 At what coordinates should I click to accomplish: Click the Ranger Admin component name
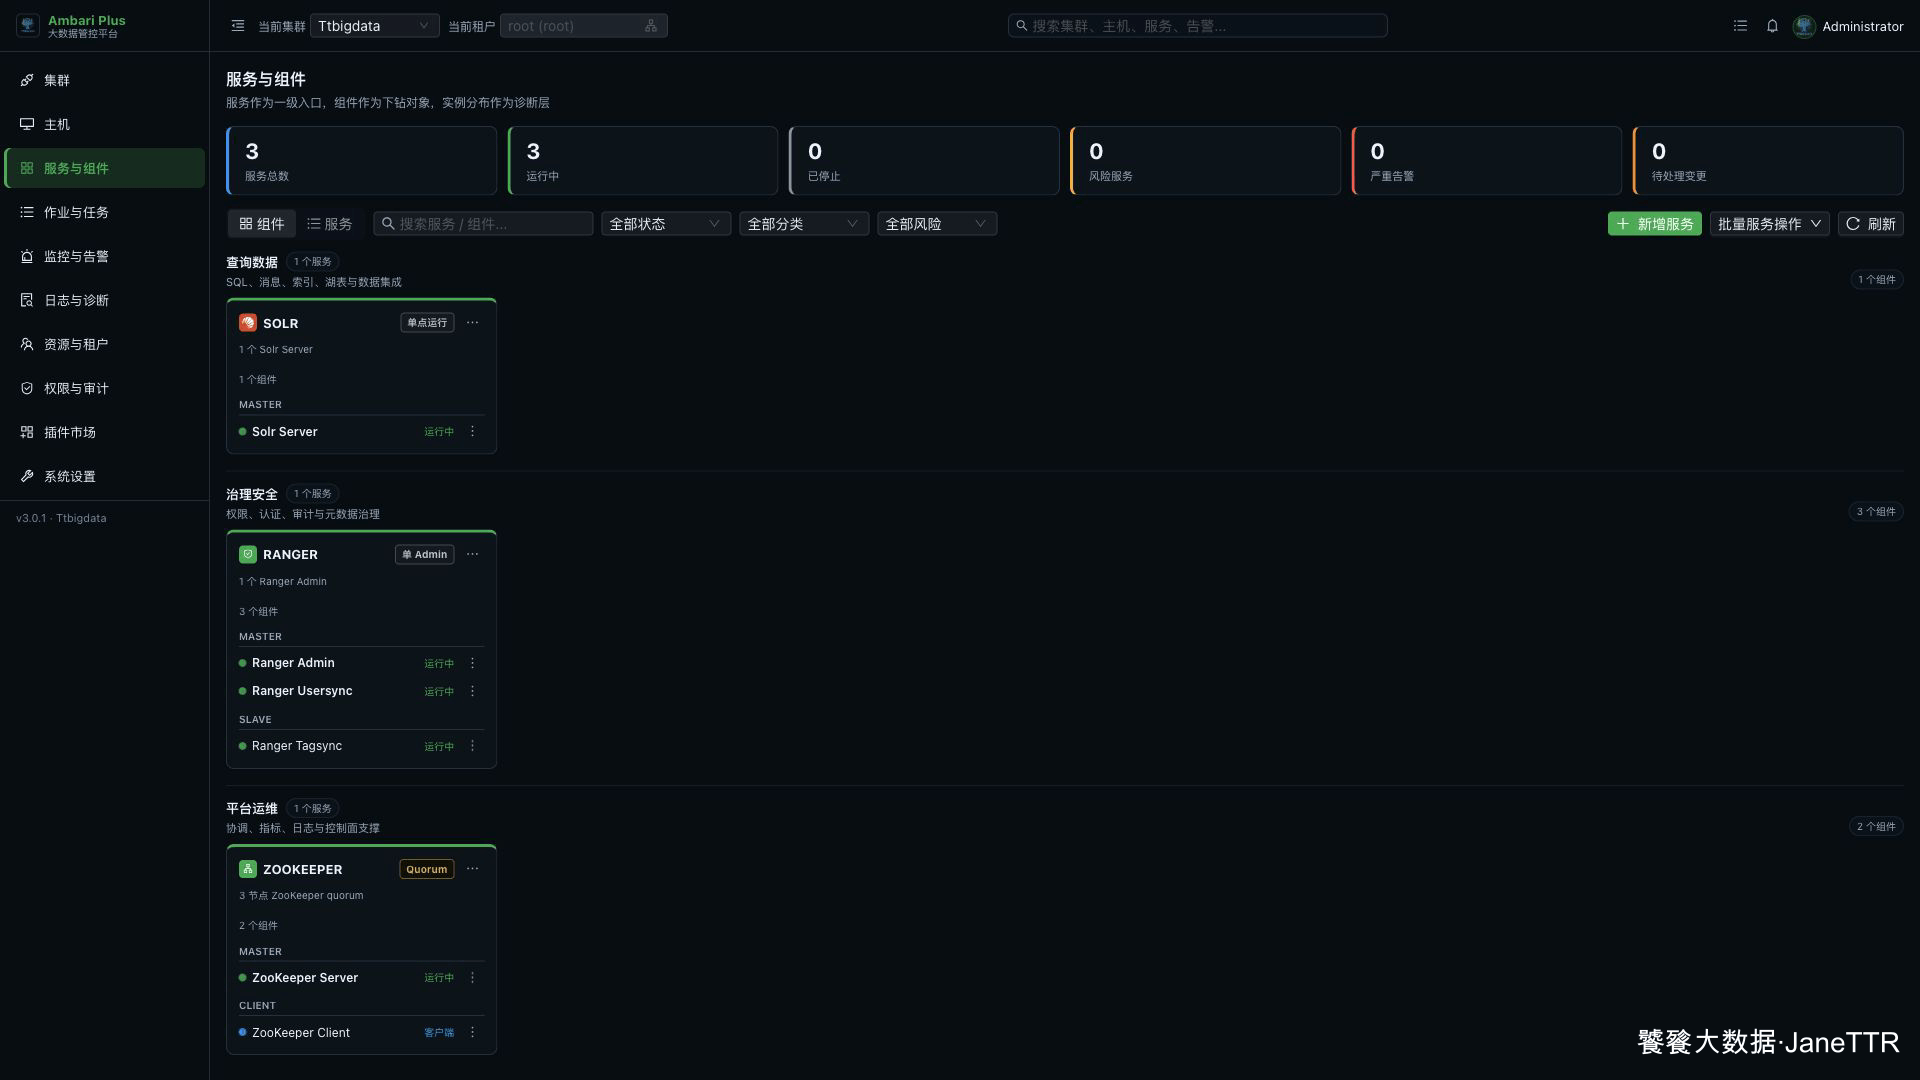point(293,663)
